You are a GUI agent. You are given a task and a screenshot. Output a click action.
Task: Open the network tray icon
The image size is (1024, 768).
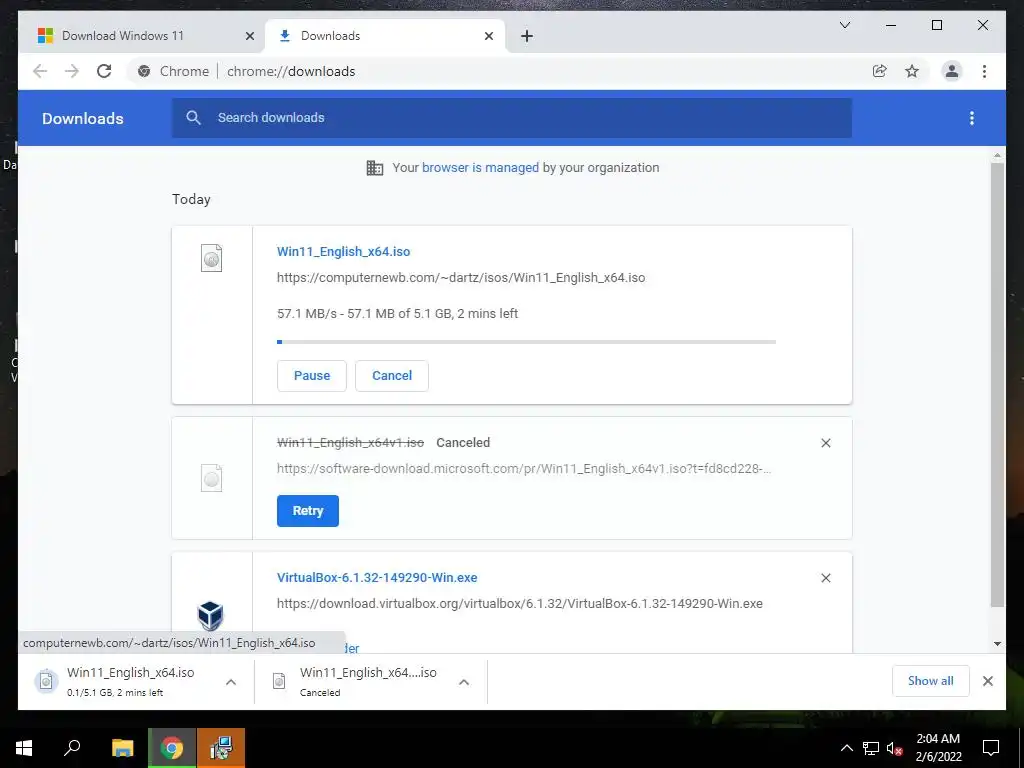point(871,748)
